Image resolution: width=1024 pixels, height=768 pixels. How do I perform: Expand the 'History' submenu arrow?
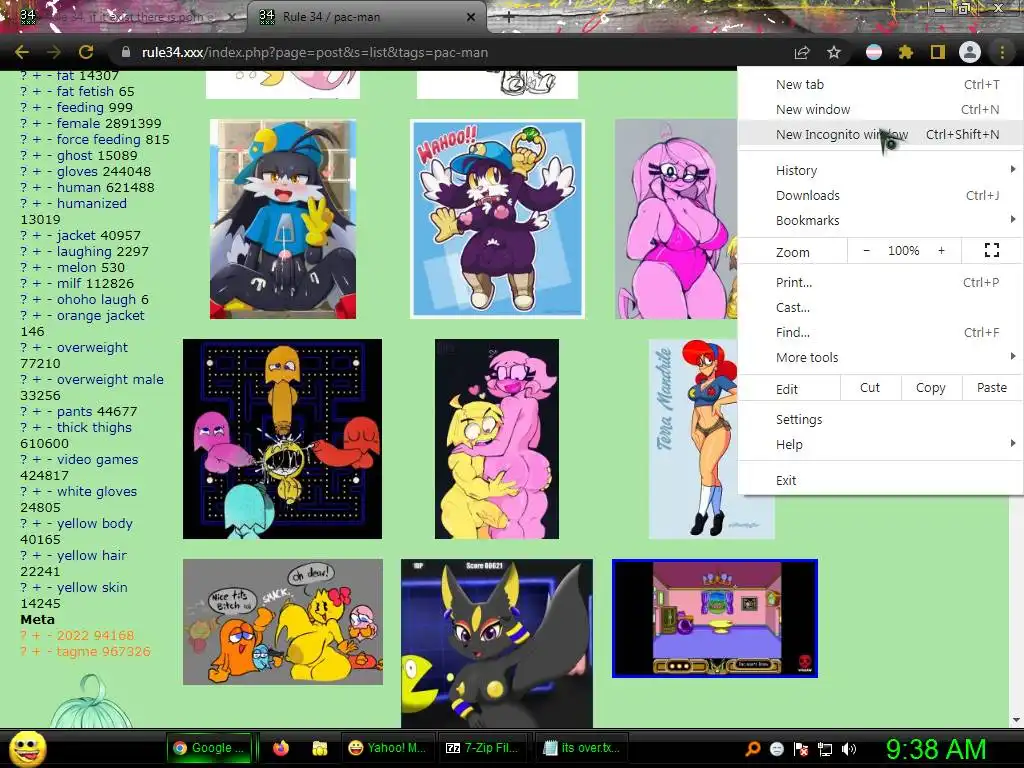1012,170
